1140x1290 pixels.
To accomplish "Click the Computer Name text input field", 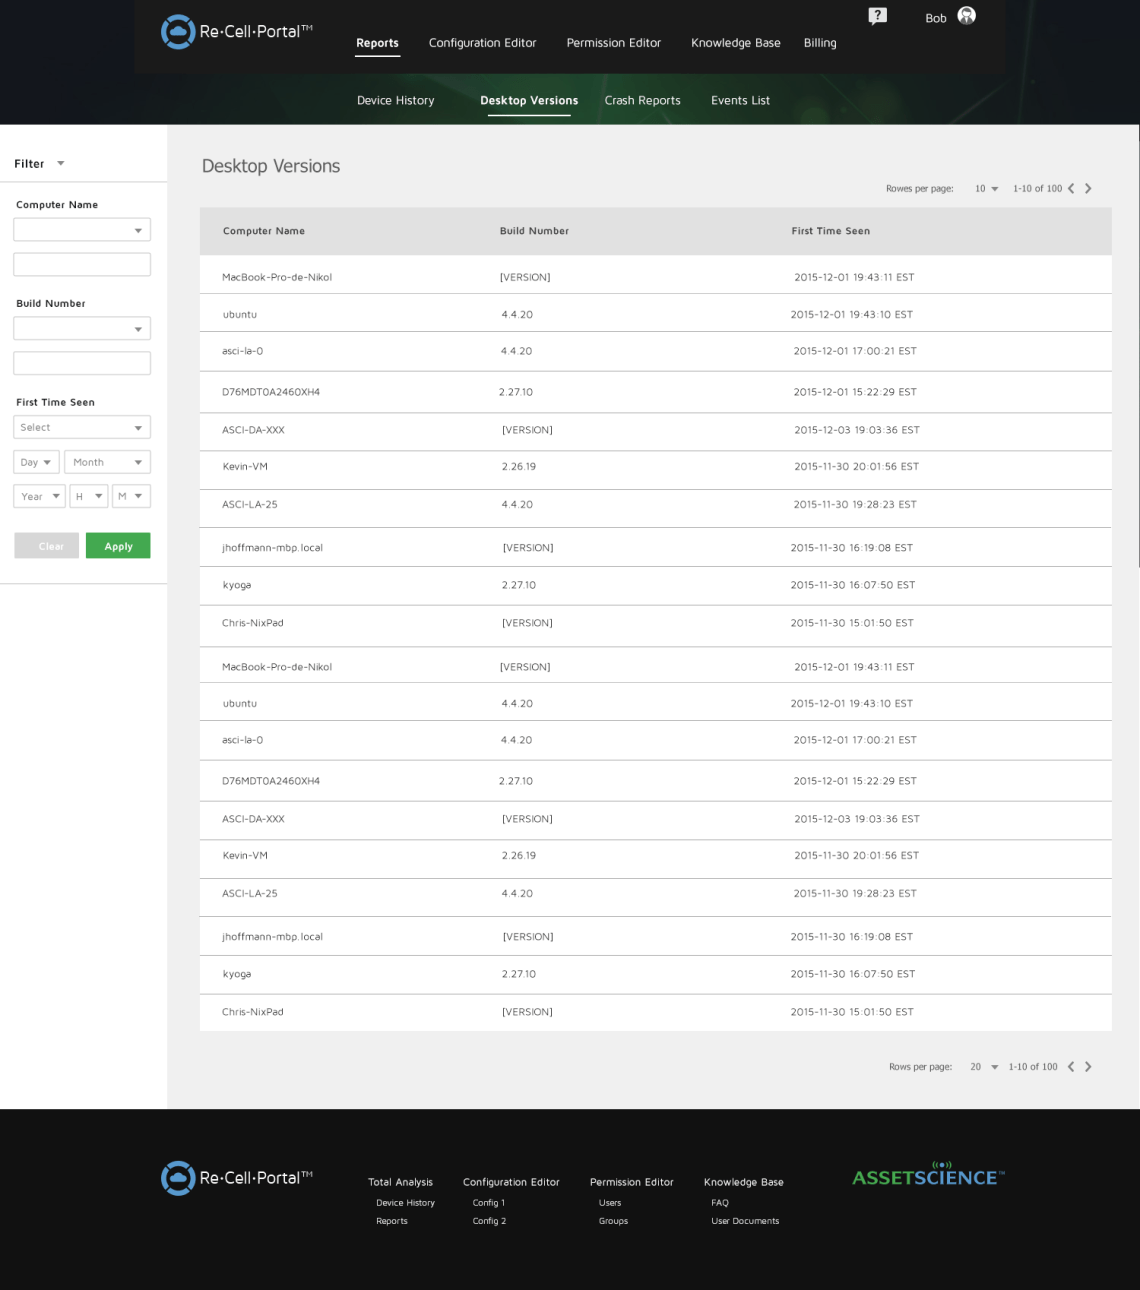I will (x=81, y=263).
